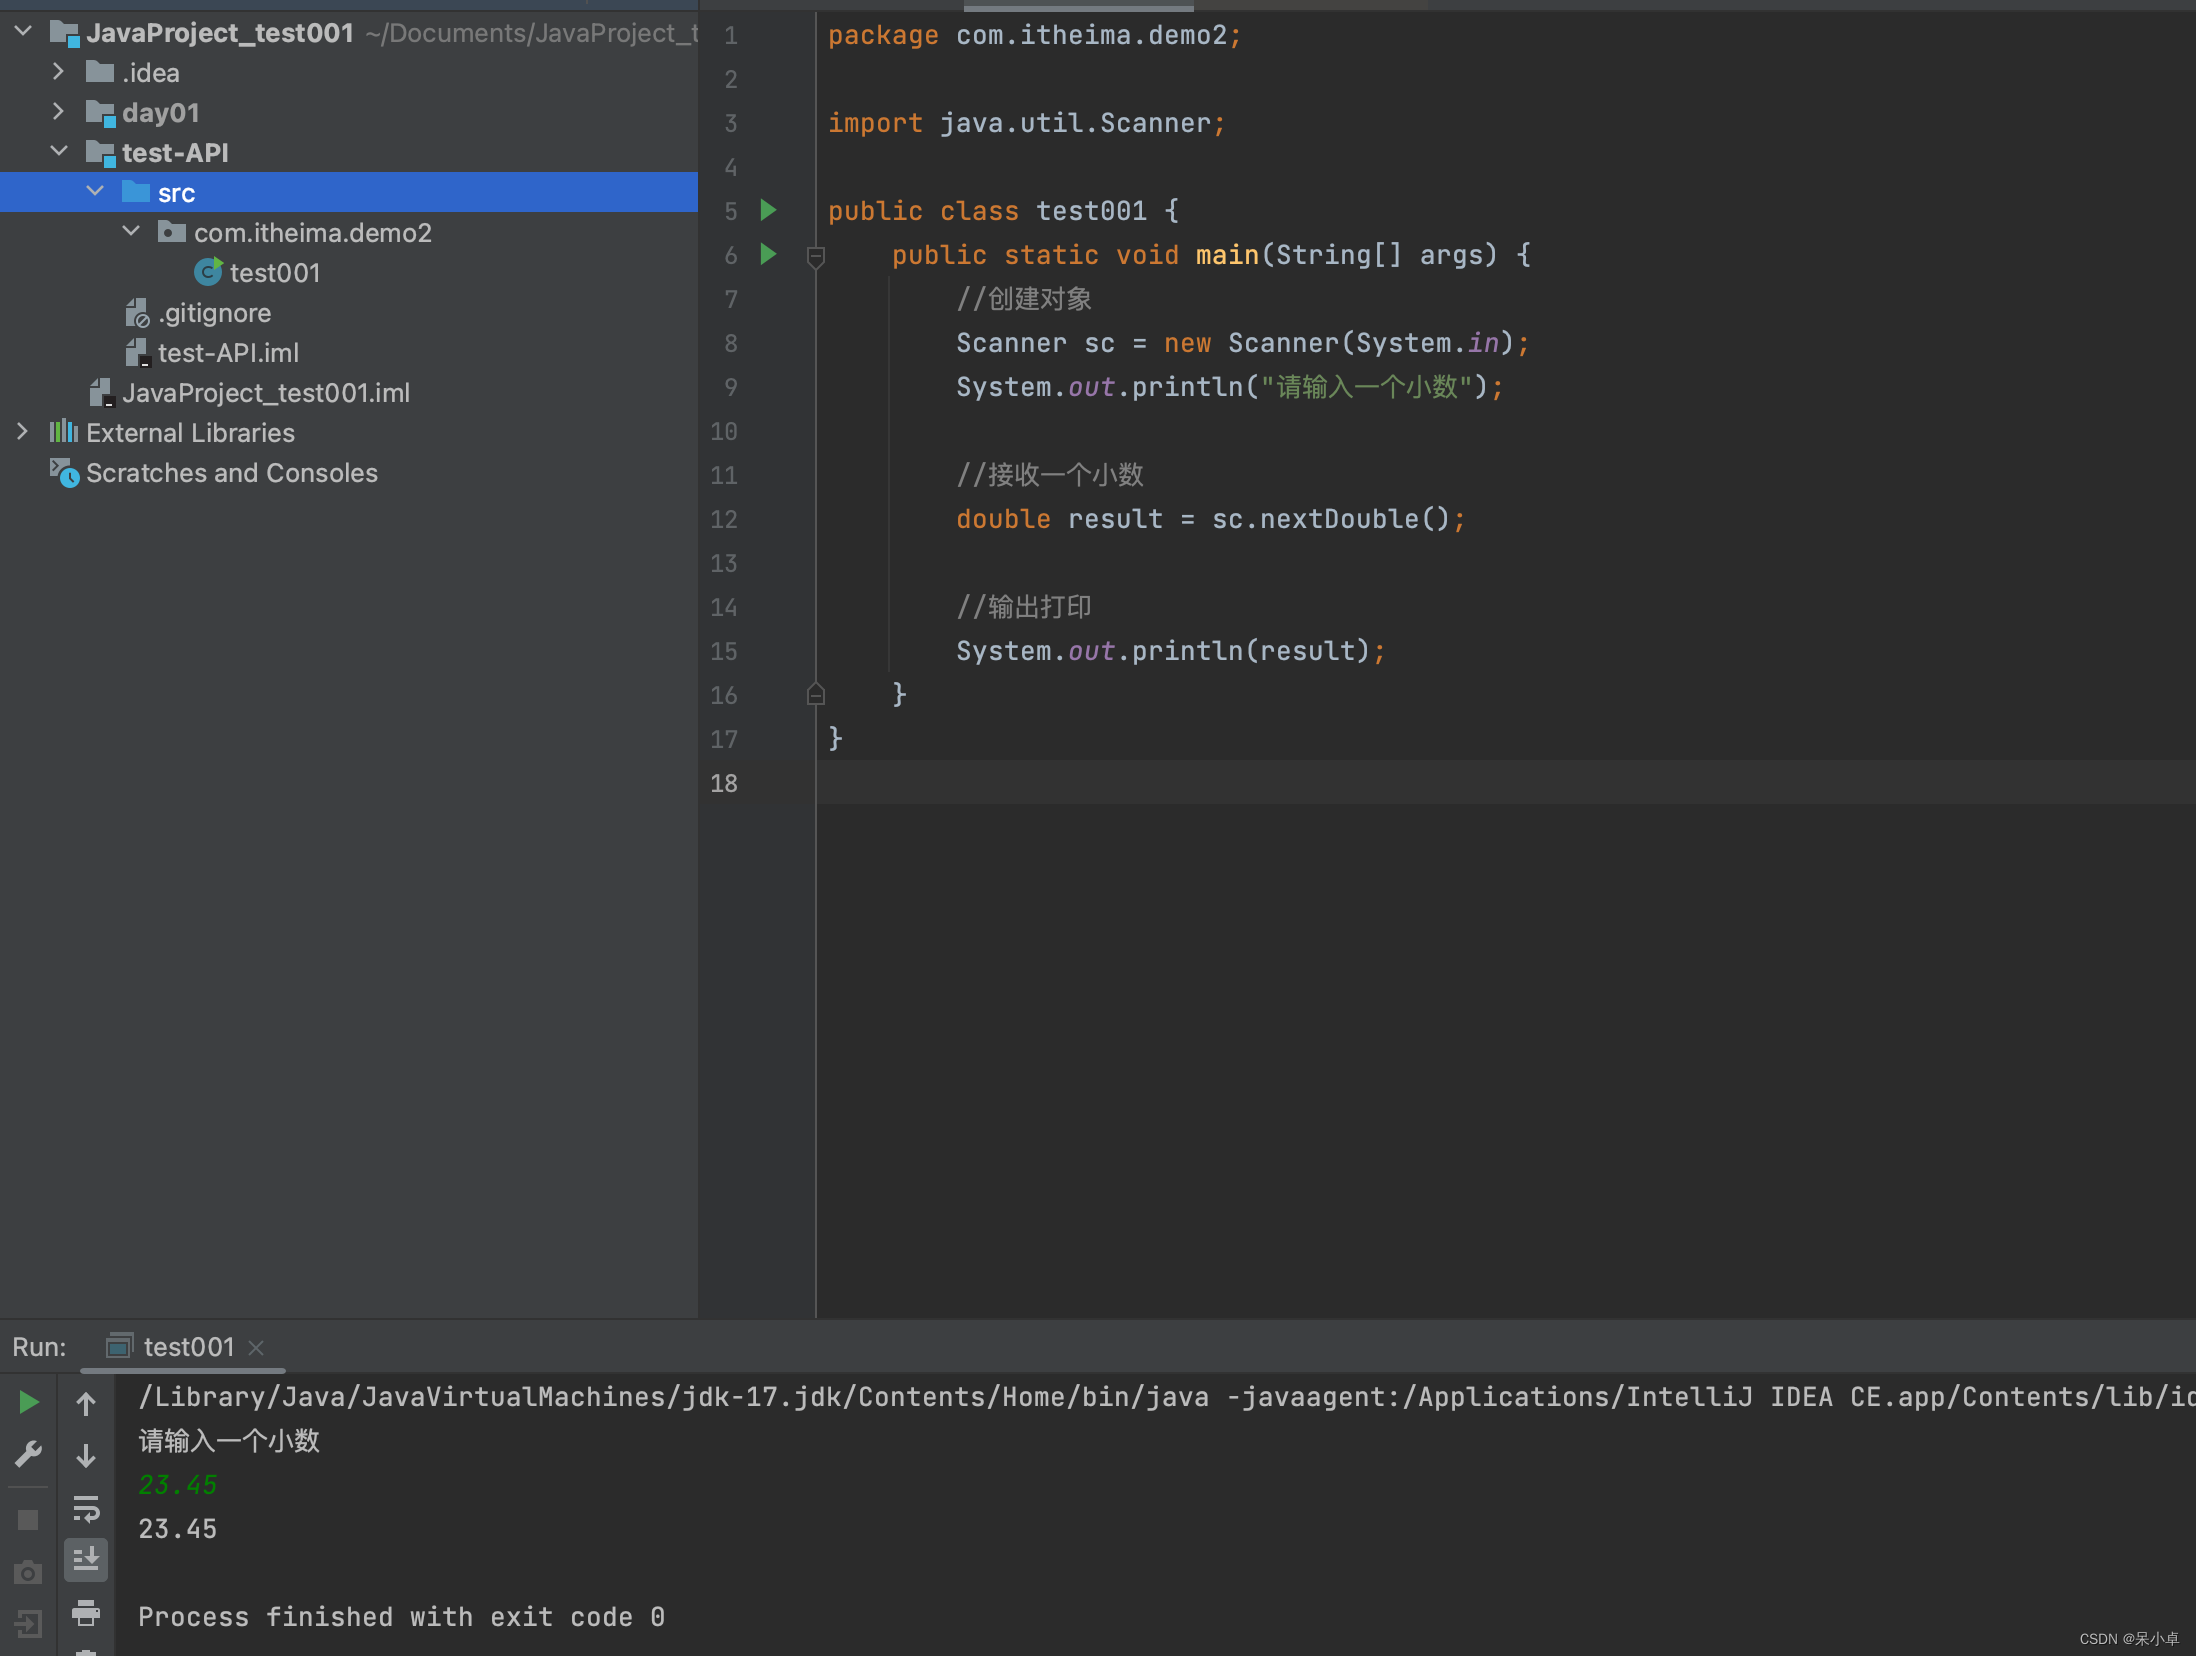Toggle soft-wrap in the Run console

click(x=86, y=1508)
